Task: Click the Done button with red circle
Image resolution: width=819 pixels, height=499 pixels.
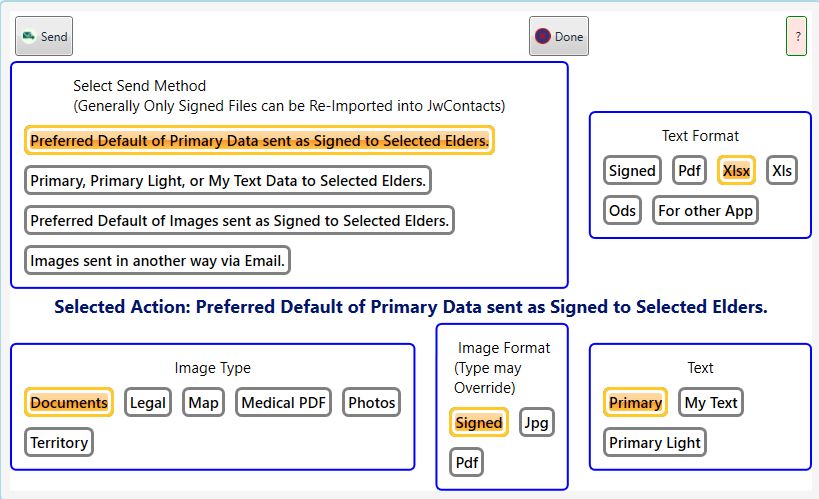Action: 558,37
